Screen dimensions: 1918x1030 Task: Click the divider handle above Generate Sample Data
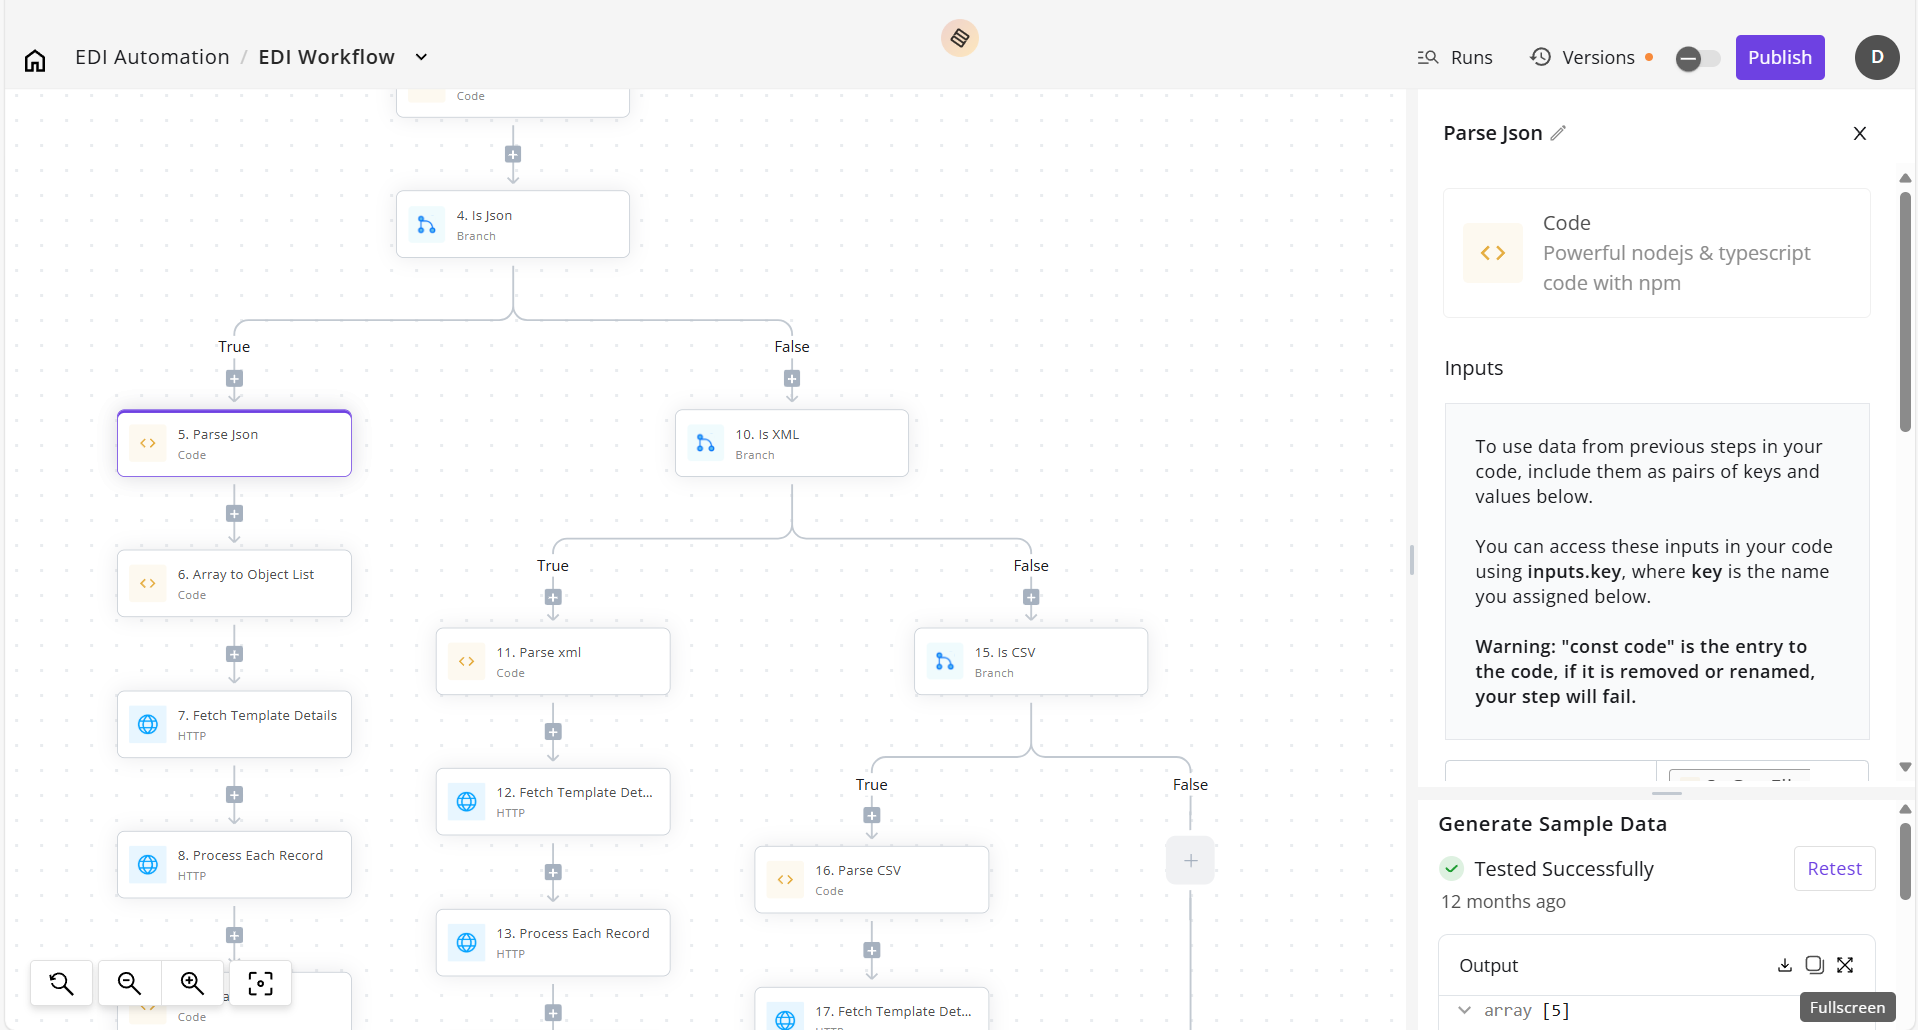1667,793
